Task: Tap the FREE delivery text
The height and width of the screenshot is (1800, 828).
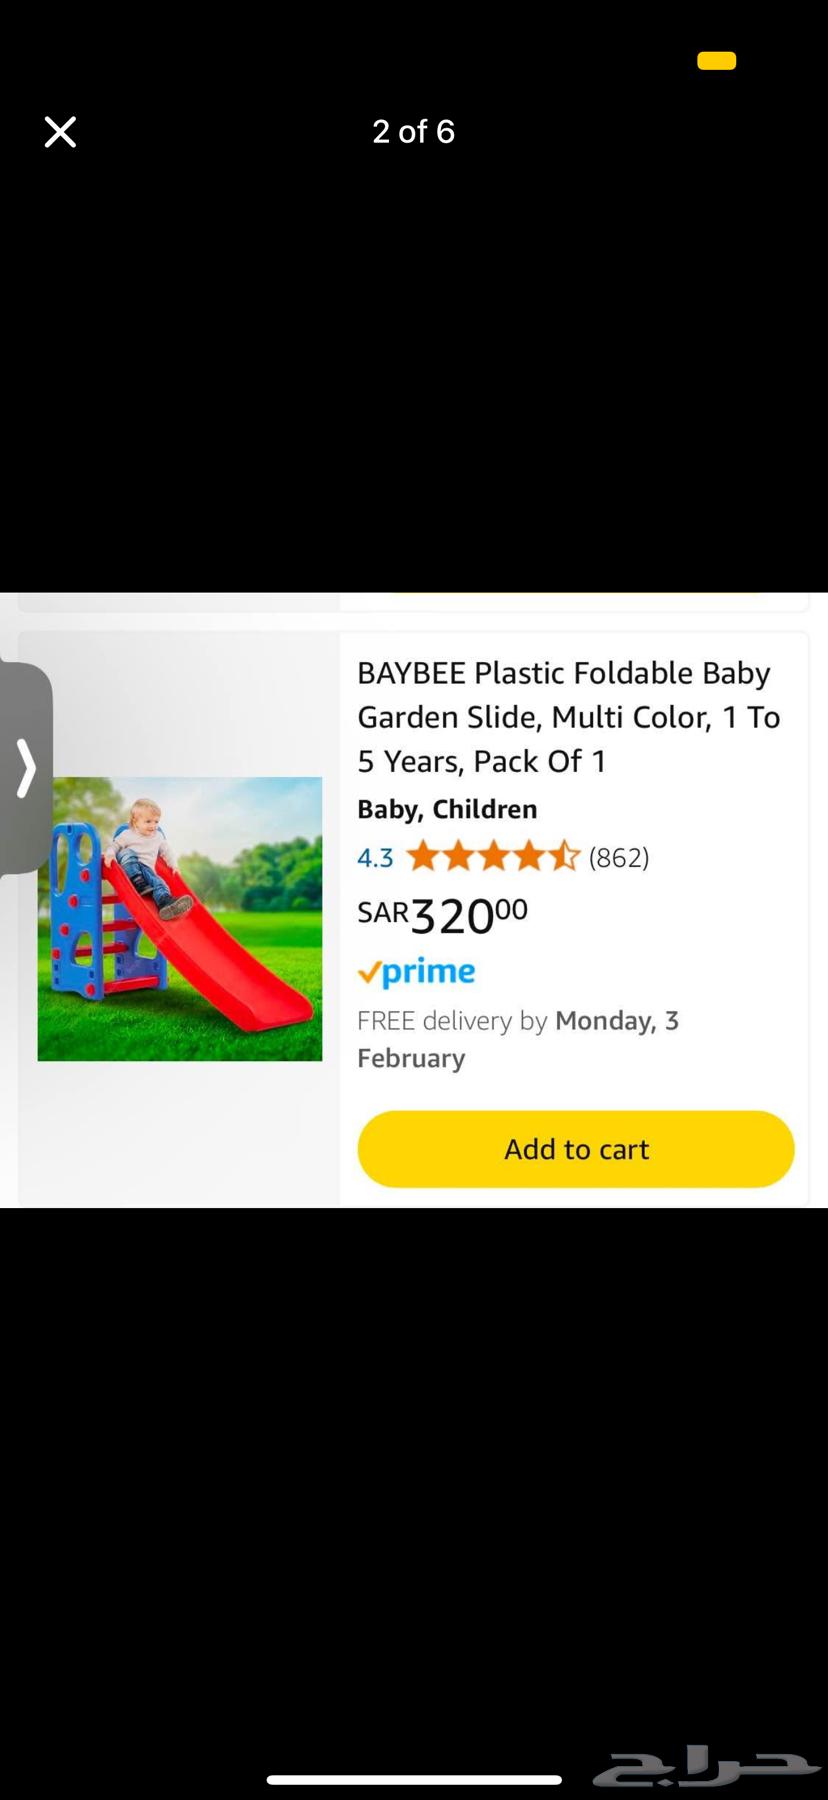Action: point(452,1021)
